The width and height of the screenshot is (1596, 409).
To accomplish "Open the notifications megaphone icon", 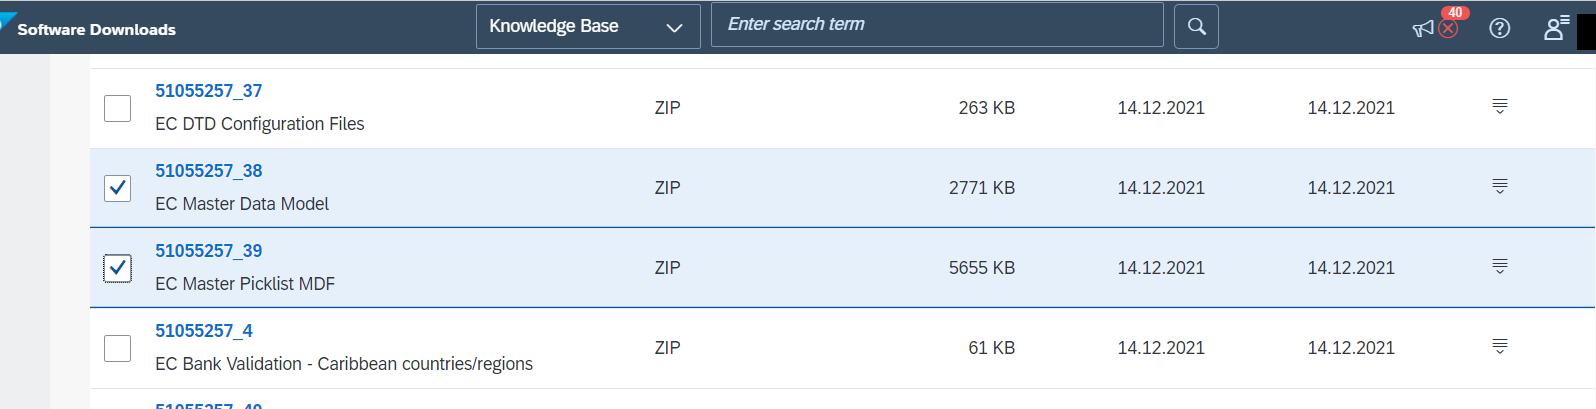I will [x=1423, y=29].
